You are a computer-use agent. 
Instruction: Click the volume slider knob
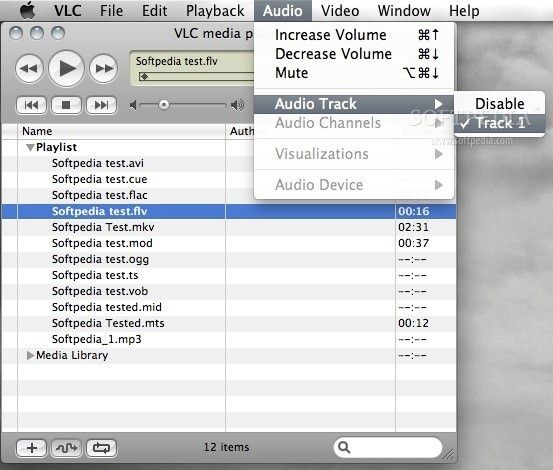click(x=163, y=105)
